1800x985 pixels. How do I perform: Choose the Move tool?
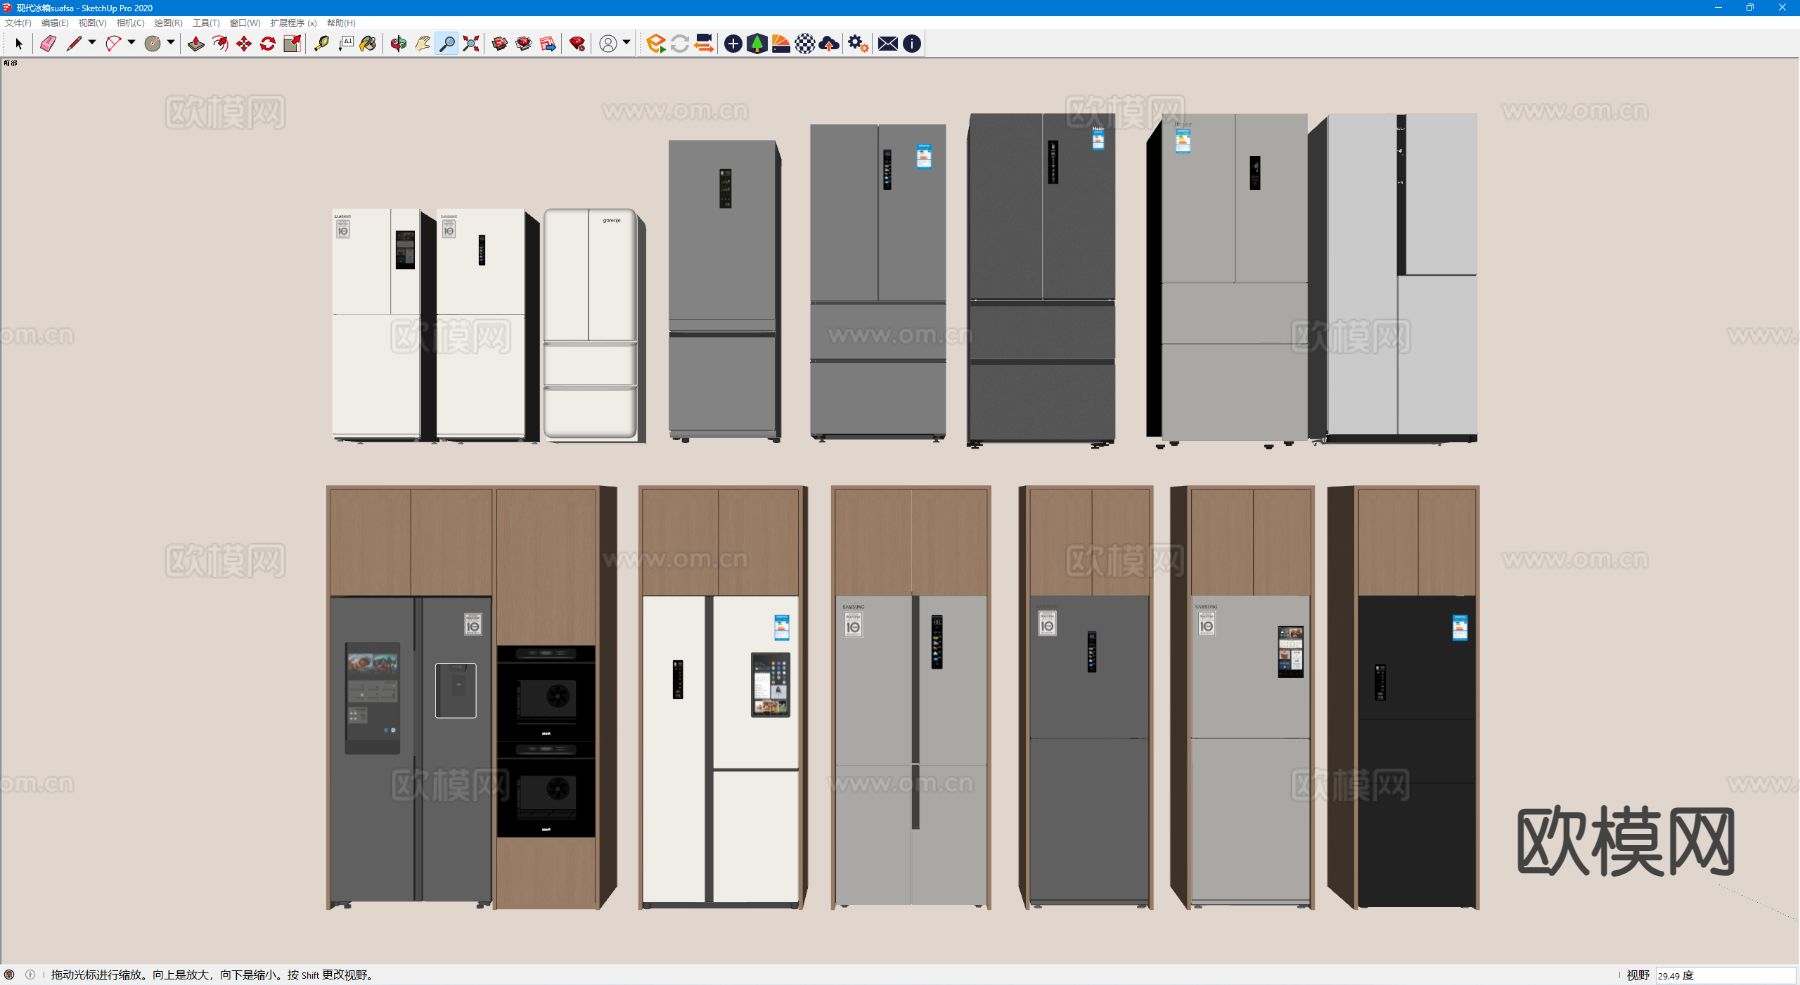[x=244, y=43]
